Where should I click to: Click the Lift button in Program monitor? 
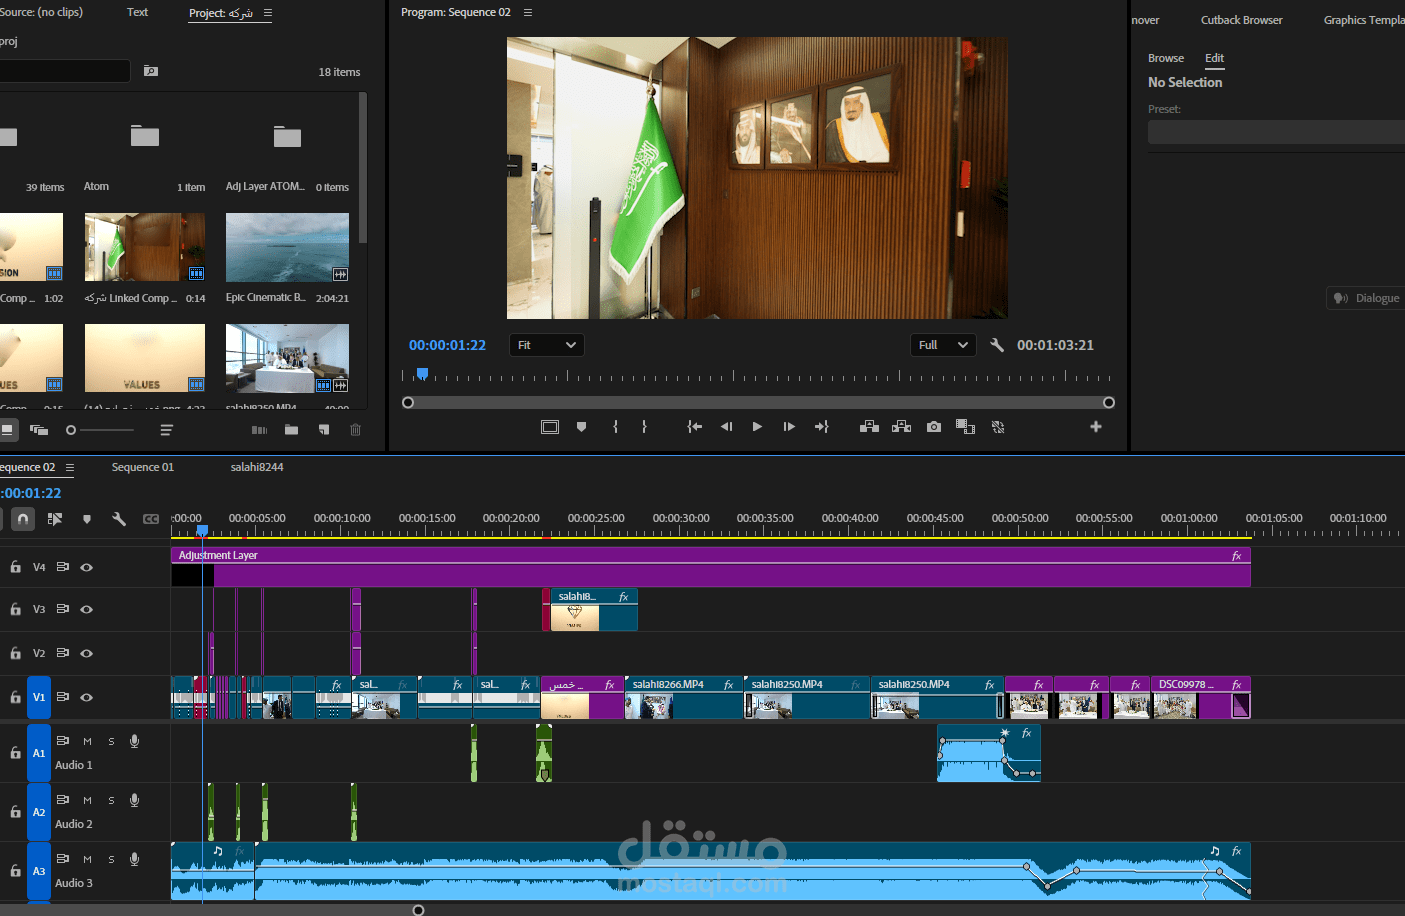click(x=869, y=427)
